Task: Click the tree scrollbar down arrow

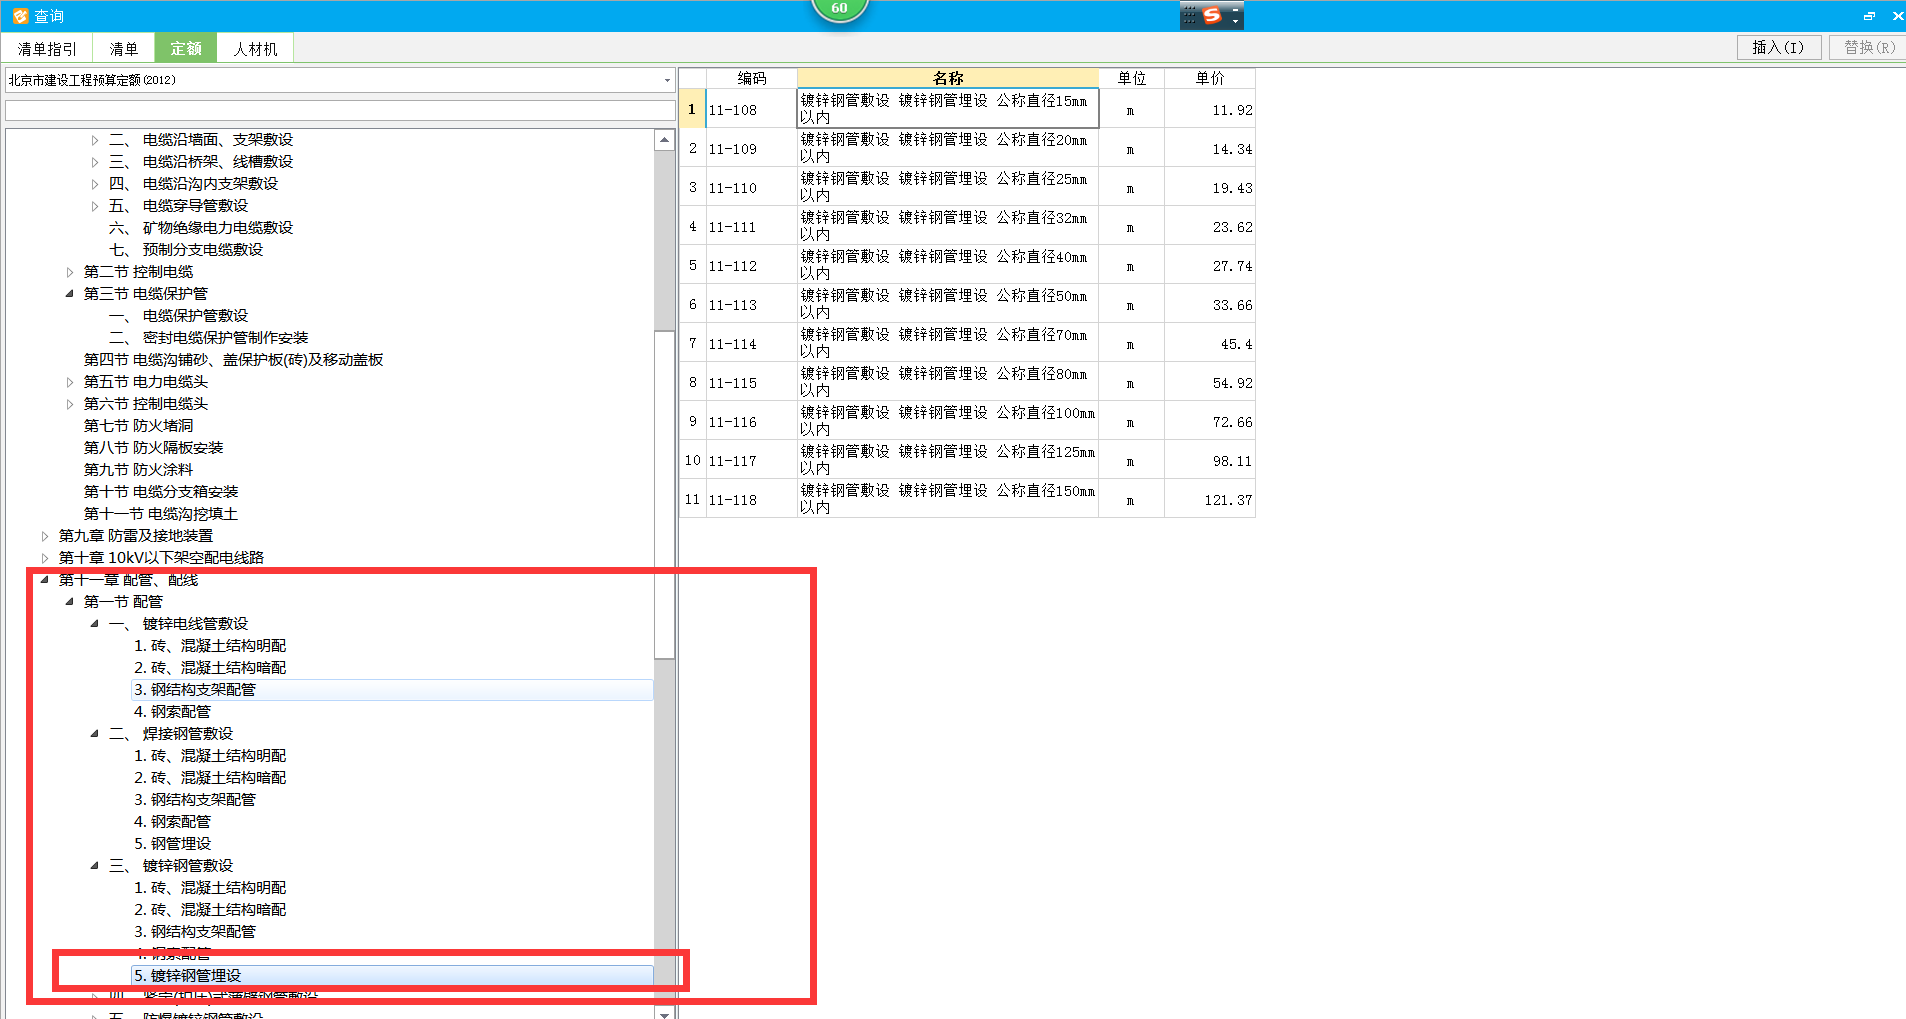Action: coord(665,1013)
